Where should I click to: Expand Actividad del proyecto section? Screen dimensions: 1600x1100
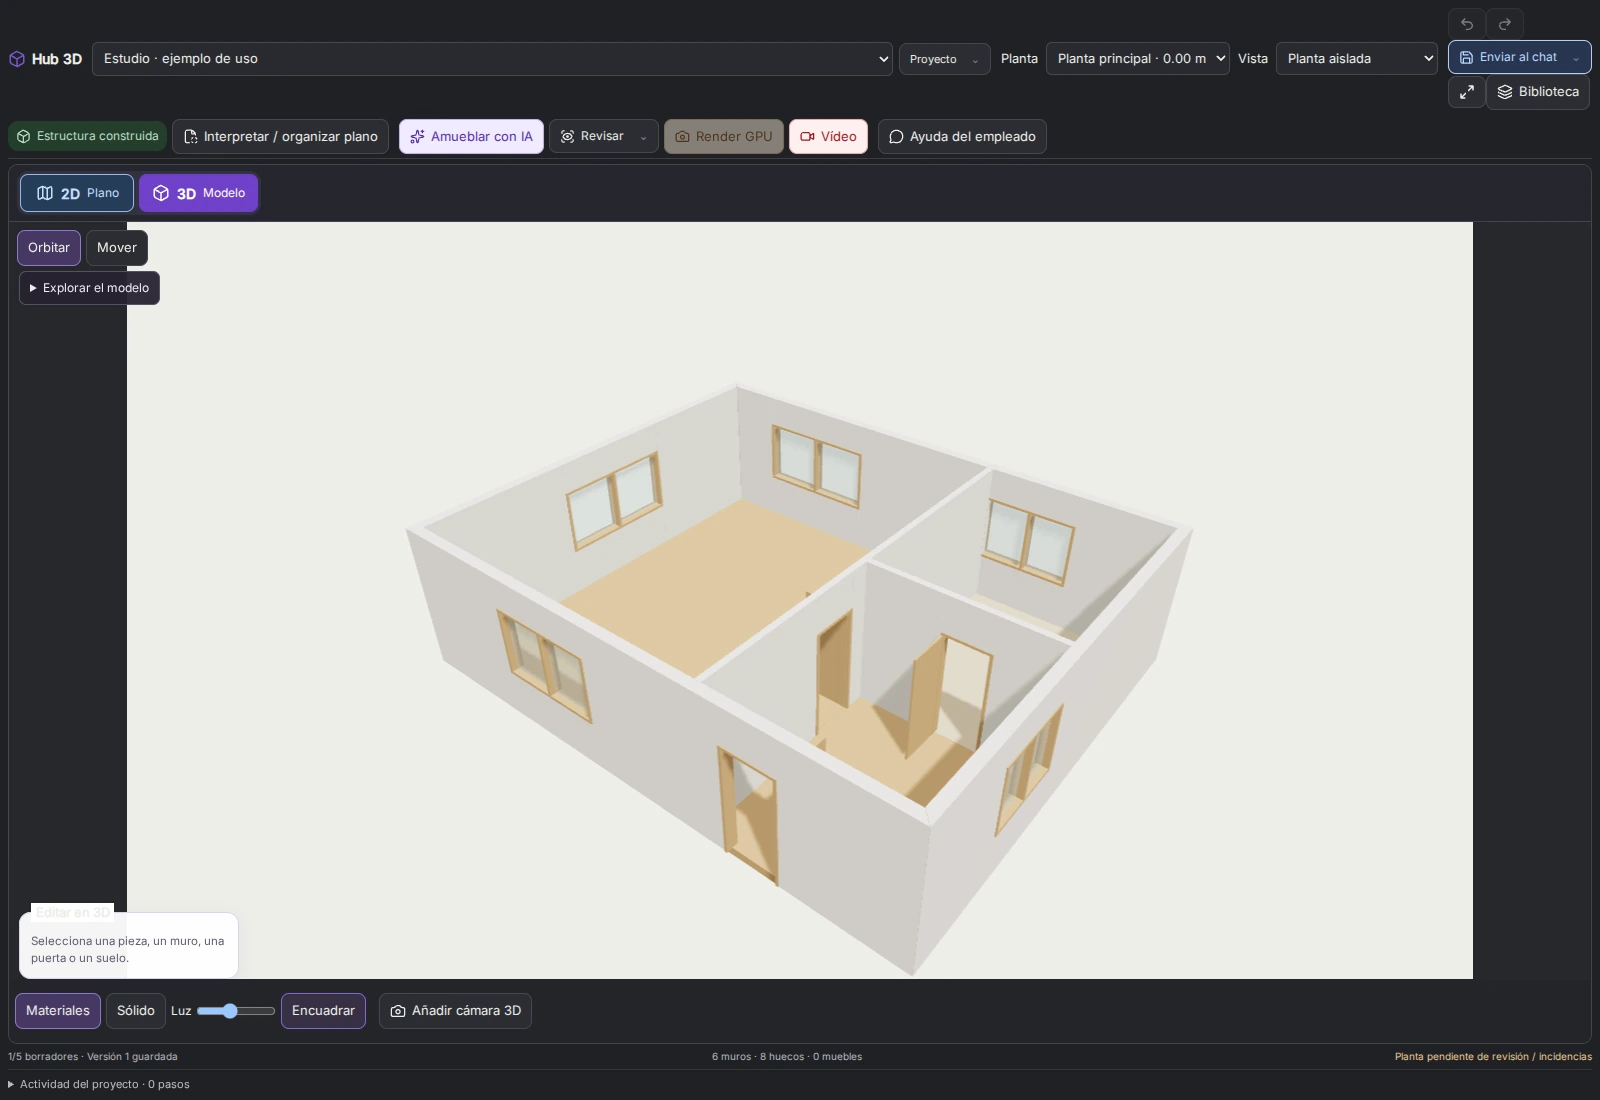pos(99,1085)
